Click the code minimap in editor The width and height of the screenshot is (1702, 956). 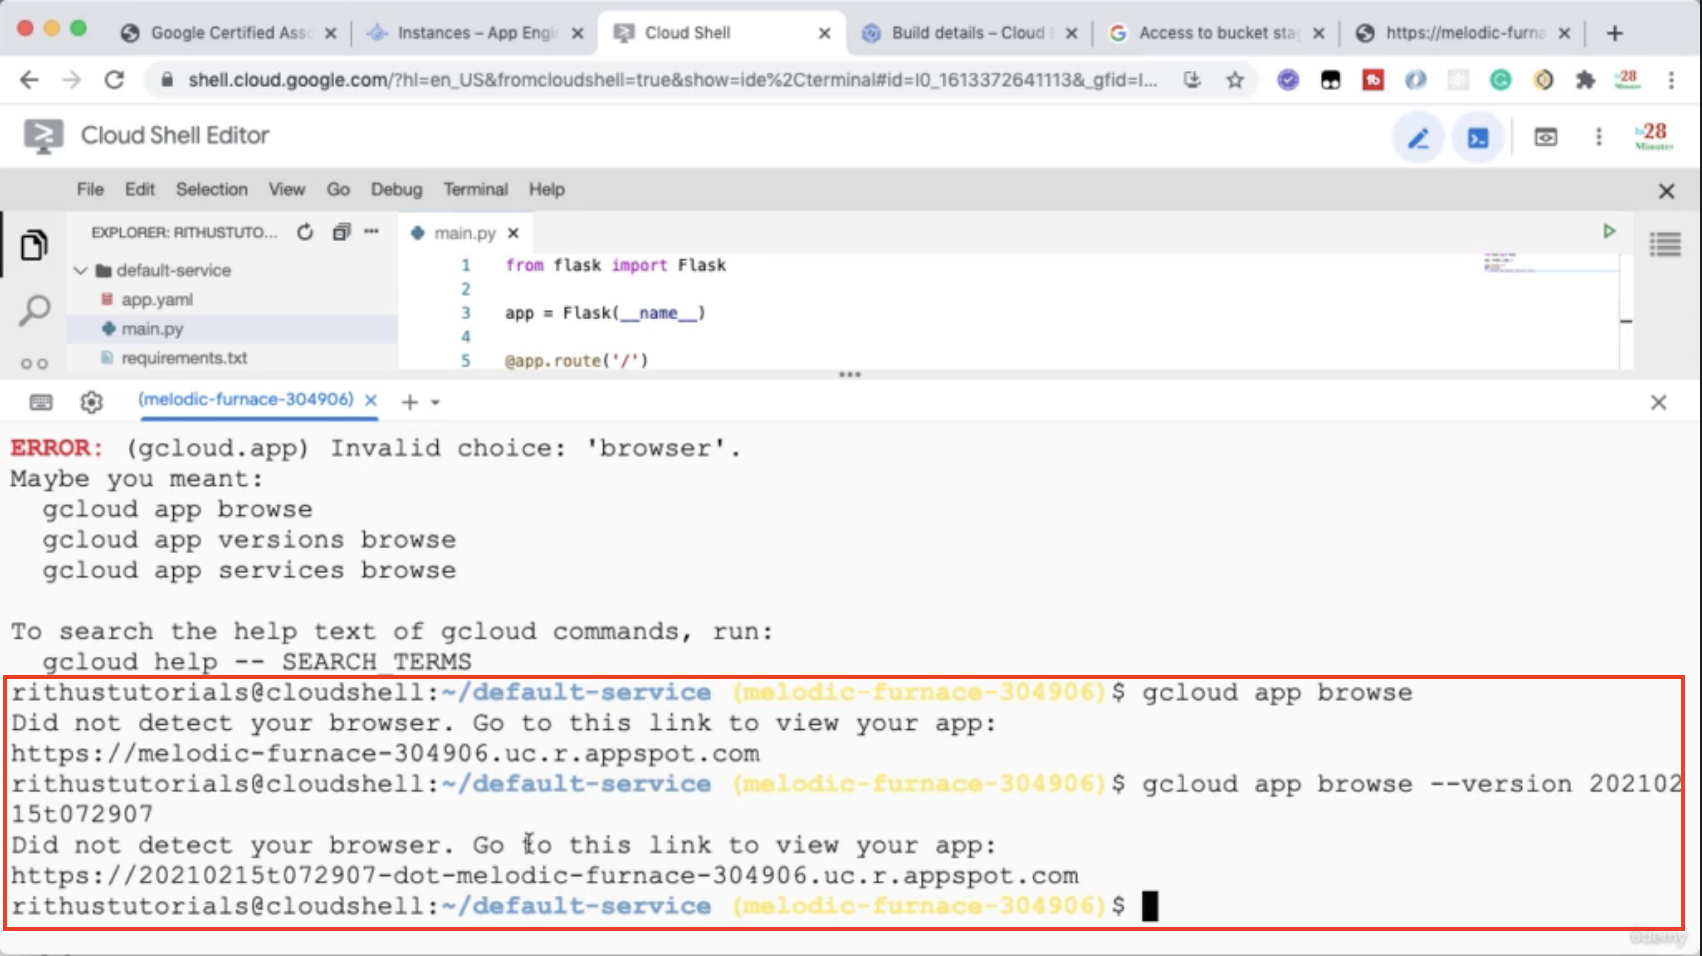pyautogui.click(x=1550, y=263)
